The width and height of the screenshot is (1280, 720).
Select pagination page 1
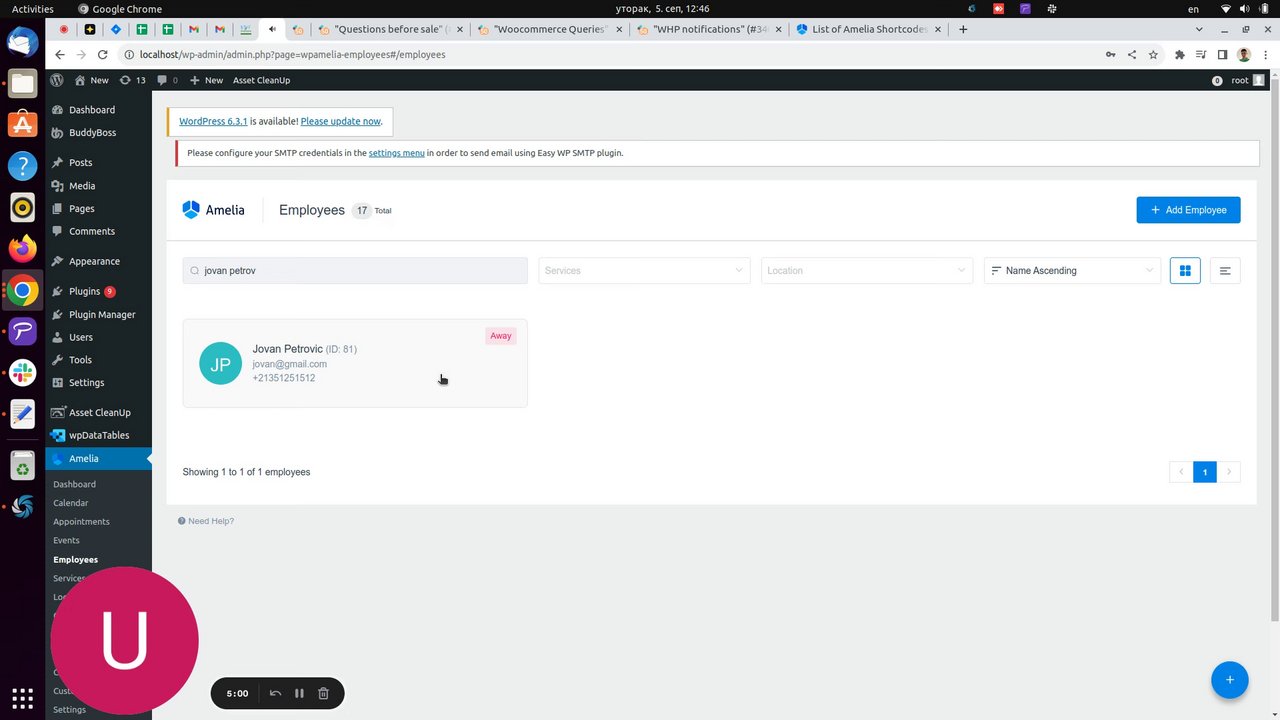click(1204, 472)
